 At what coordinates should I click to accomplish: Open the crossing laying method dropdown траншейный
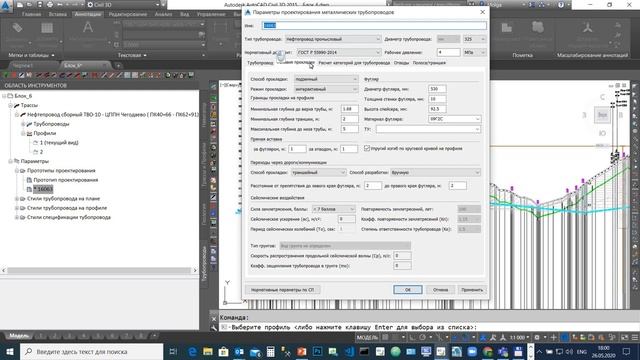(x=318, y=173)
